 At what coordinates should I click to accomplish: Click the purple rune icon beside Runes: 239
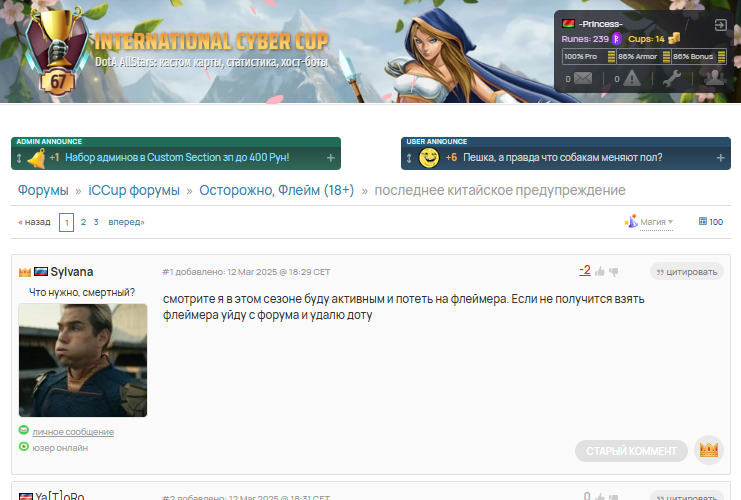tap(616, 39)
